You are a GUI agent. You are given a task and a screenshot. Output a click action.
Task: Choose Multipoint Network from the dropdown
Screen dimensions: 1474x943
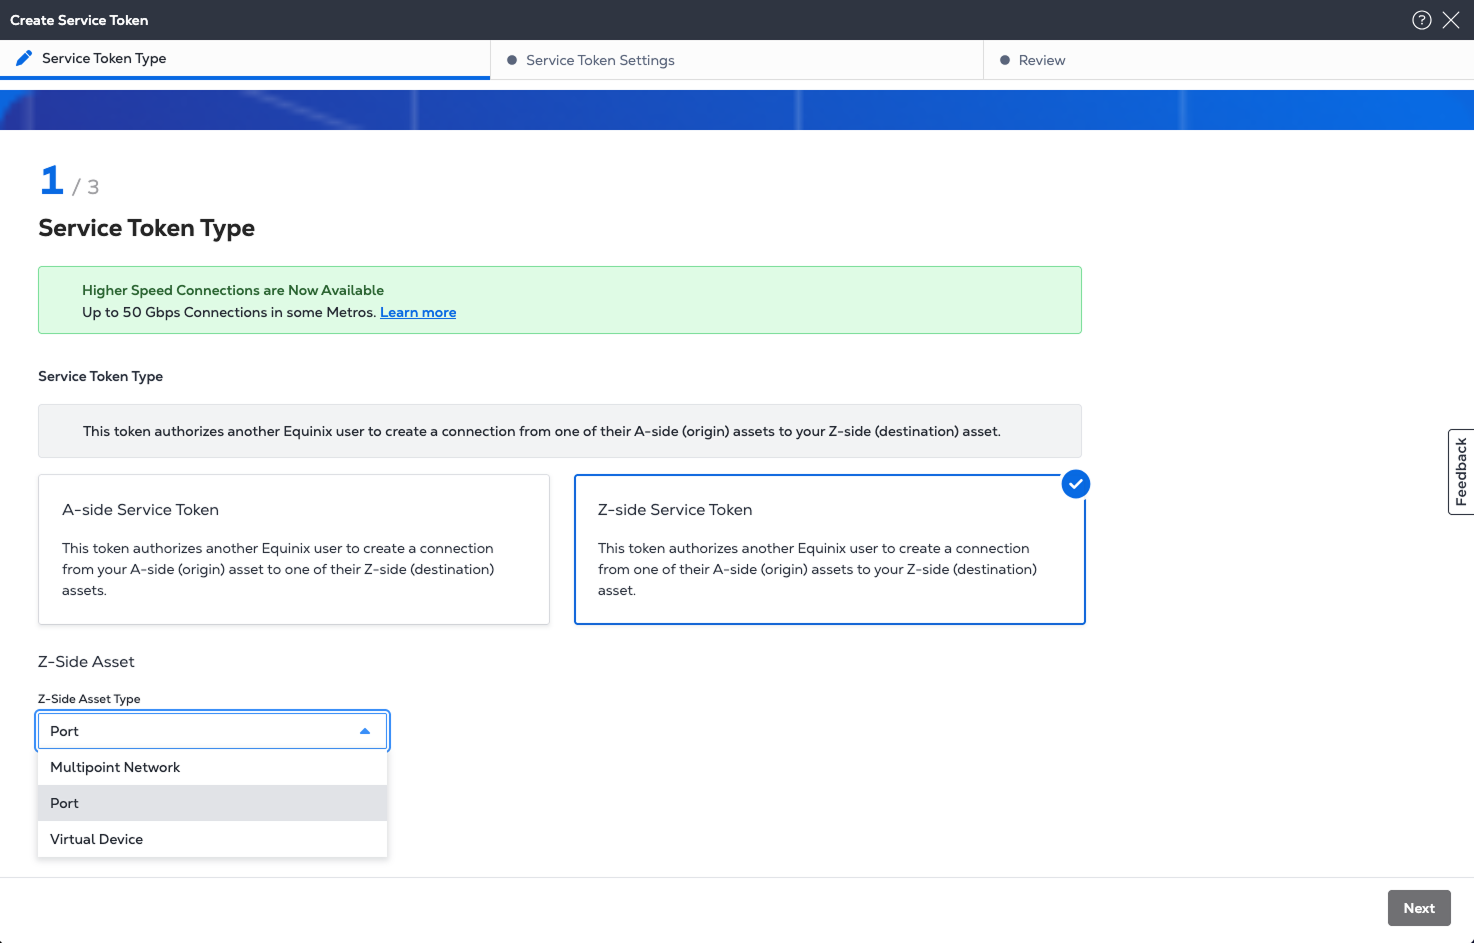click(x=115, y=767)
